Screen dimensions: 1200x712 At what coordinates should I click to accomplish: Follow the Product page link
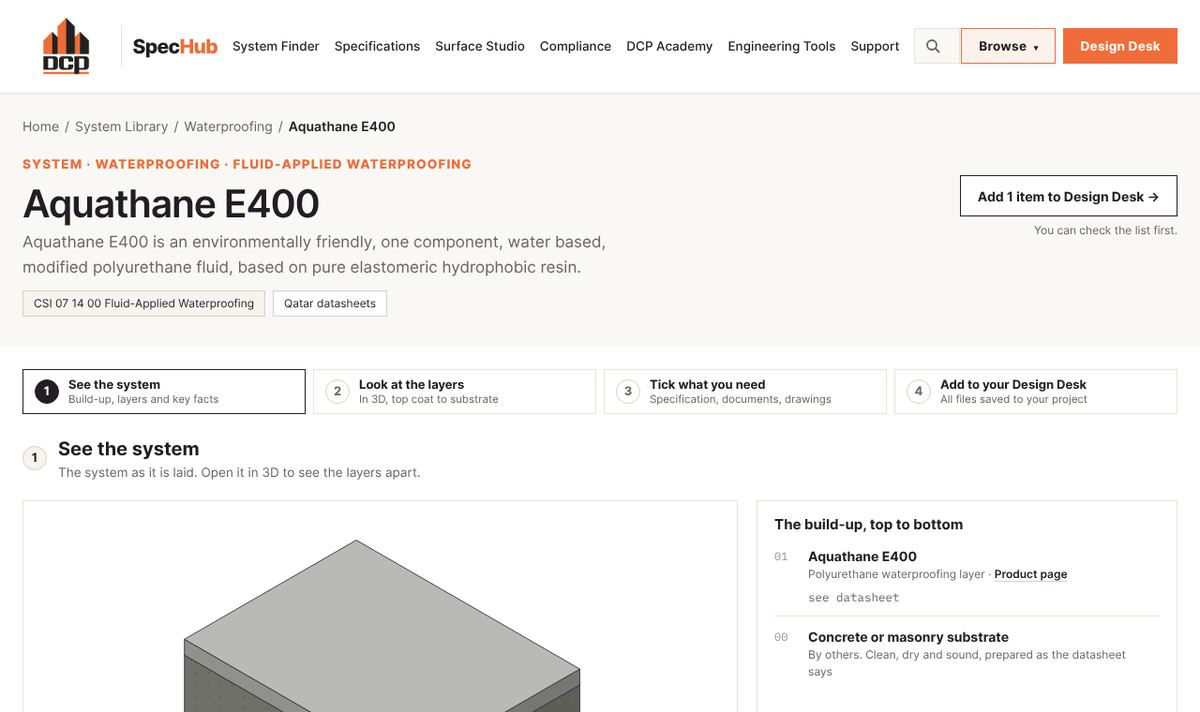click(x=1031, y=575)
